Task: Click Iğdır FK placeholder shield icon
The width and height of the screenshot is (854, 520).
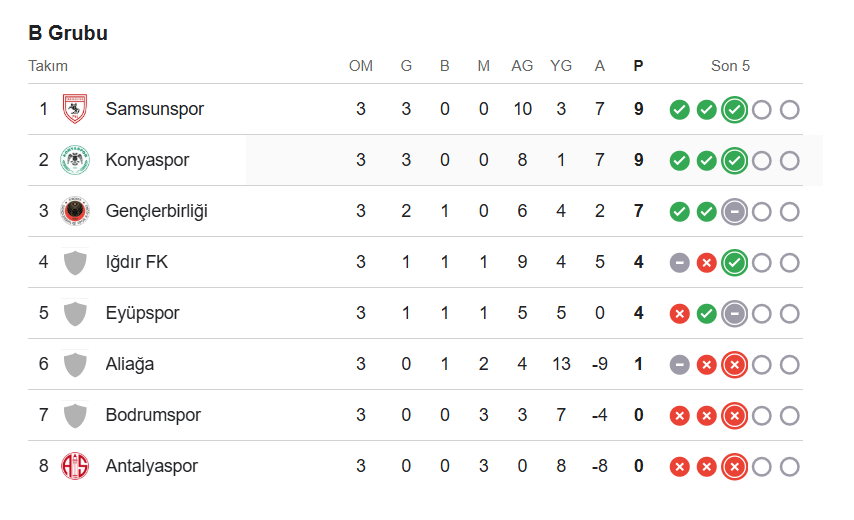Action: tap(75, 262)
